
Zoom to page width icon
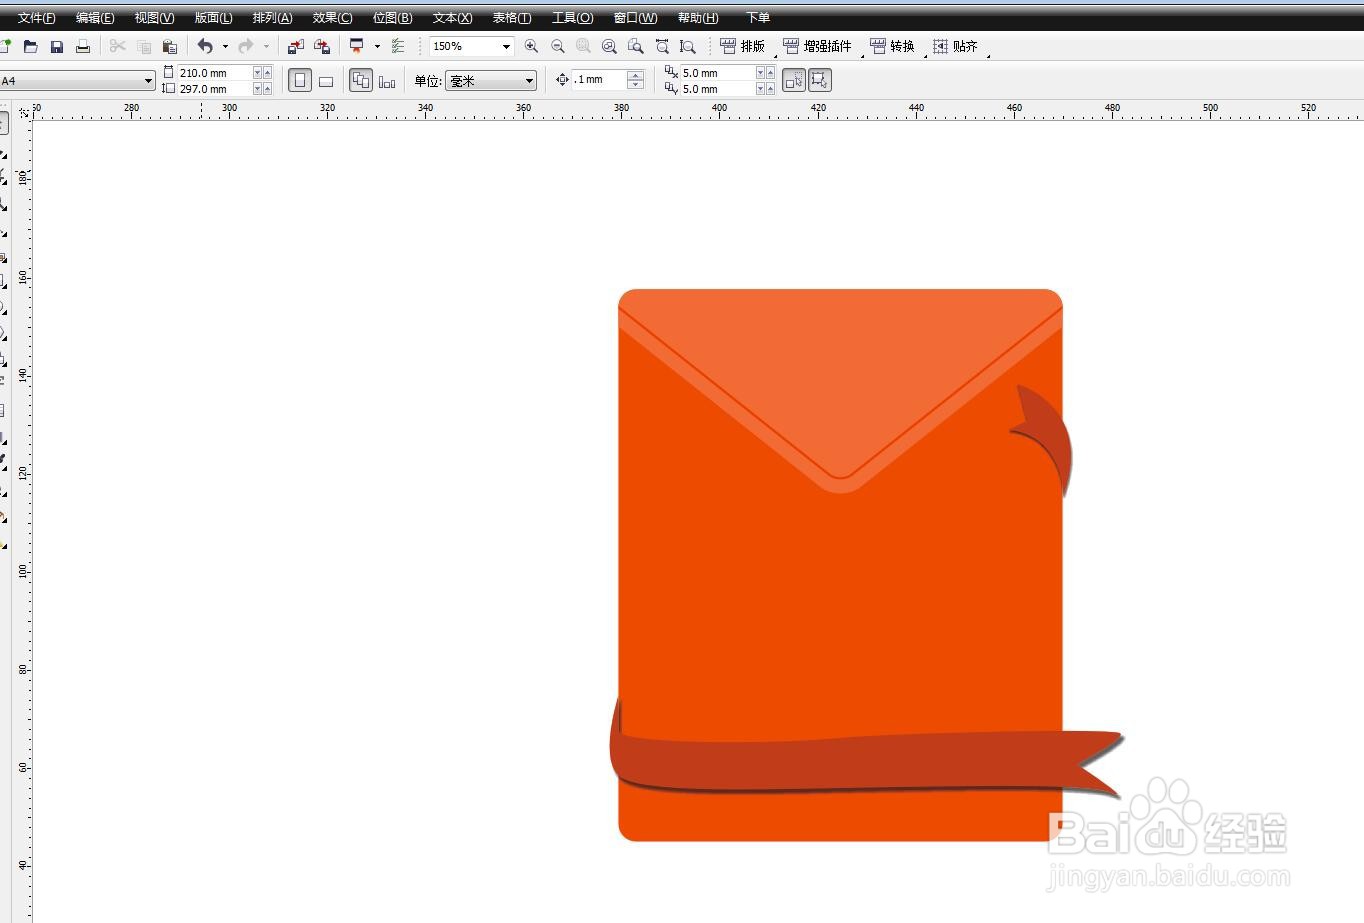[662, 47]
